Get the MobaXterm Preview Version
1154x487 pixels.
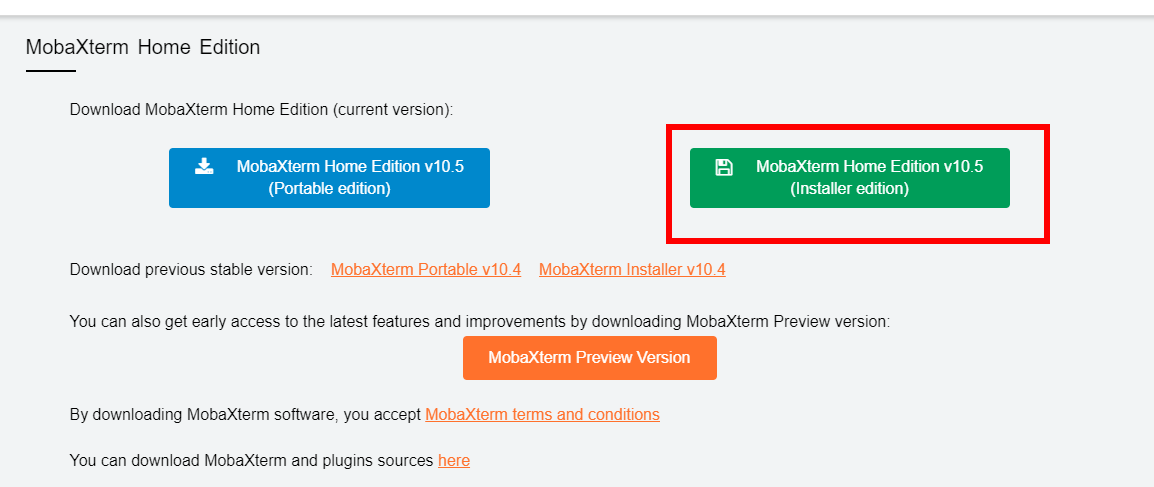pyautogui.click(x=590, y=358)
